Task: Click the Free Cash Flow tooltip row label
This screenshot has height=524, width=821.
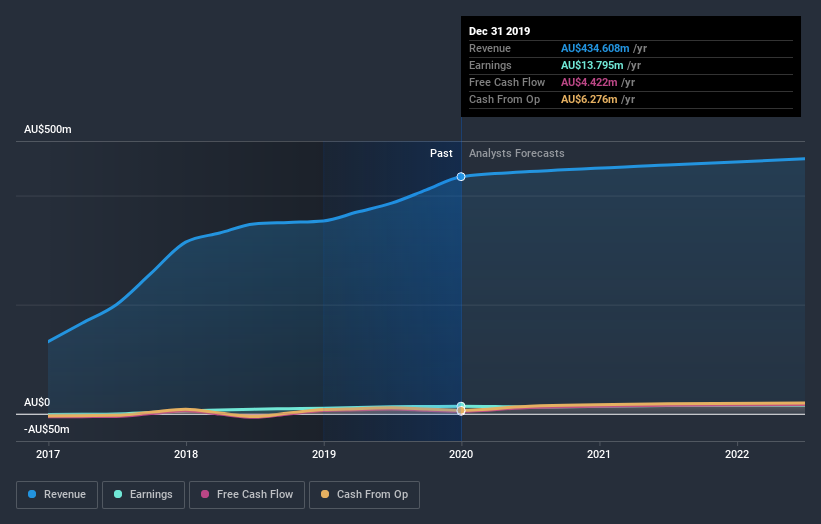Action: pos(507,82)
